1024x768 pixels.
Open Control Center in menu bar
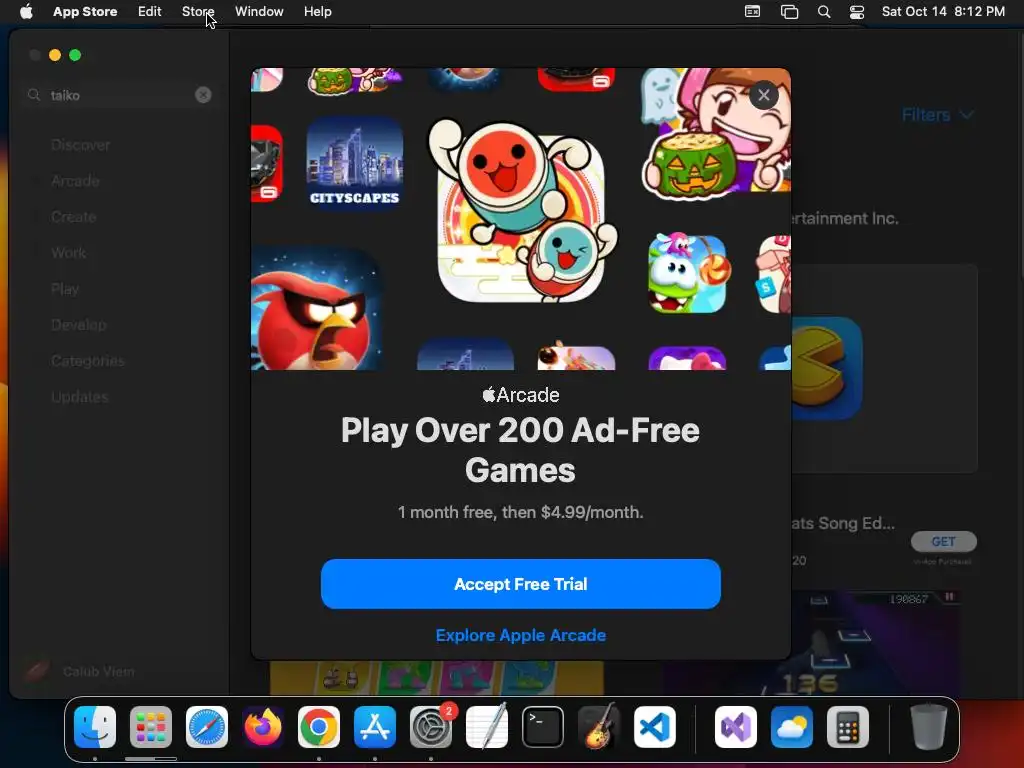(857, 12)
